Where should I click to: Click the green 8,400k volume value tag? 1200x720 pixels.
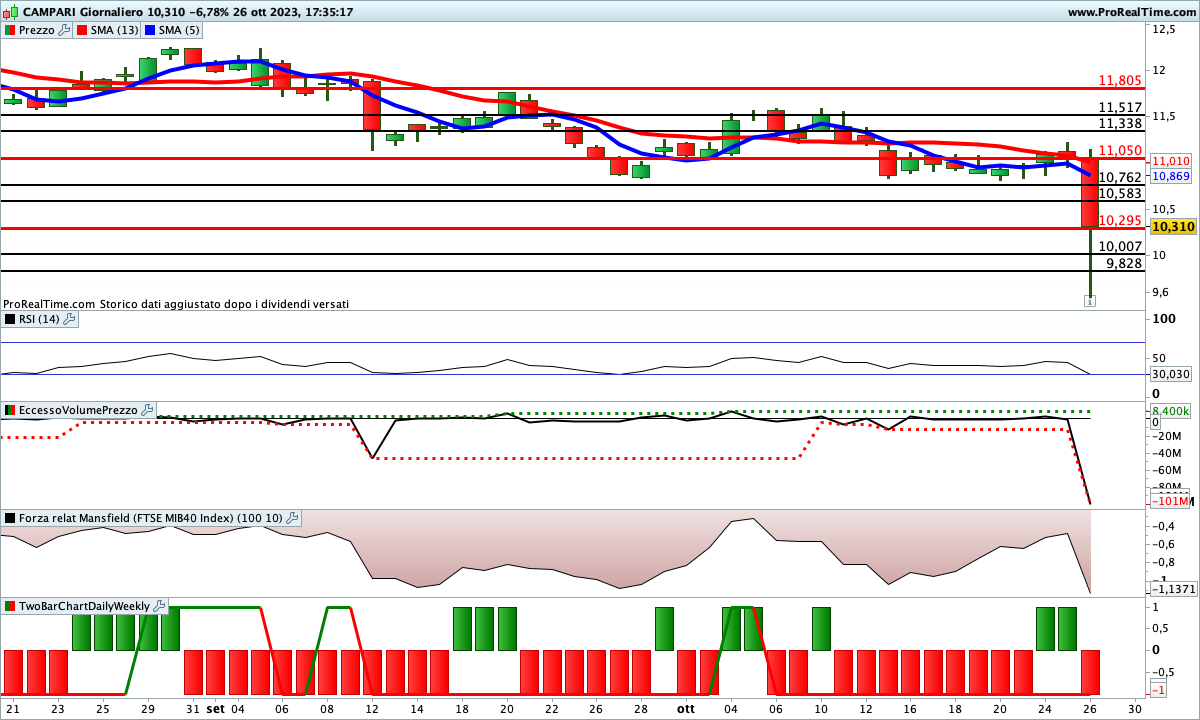(x=1170, y=411)
